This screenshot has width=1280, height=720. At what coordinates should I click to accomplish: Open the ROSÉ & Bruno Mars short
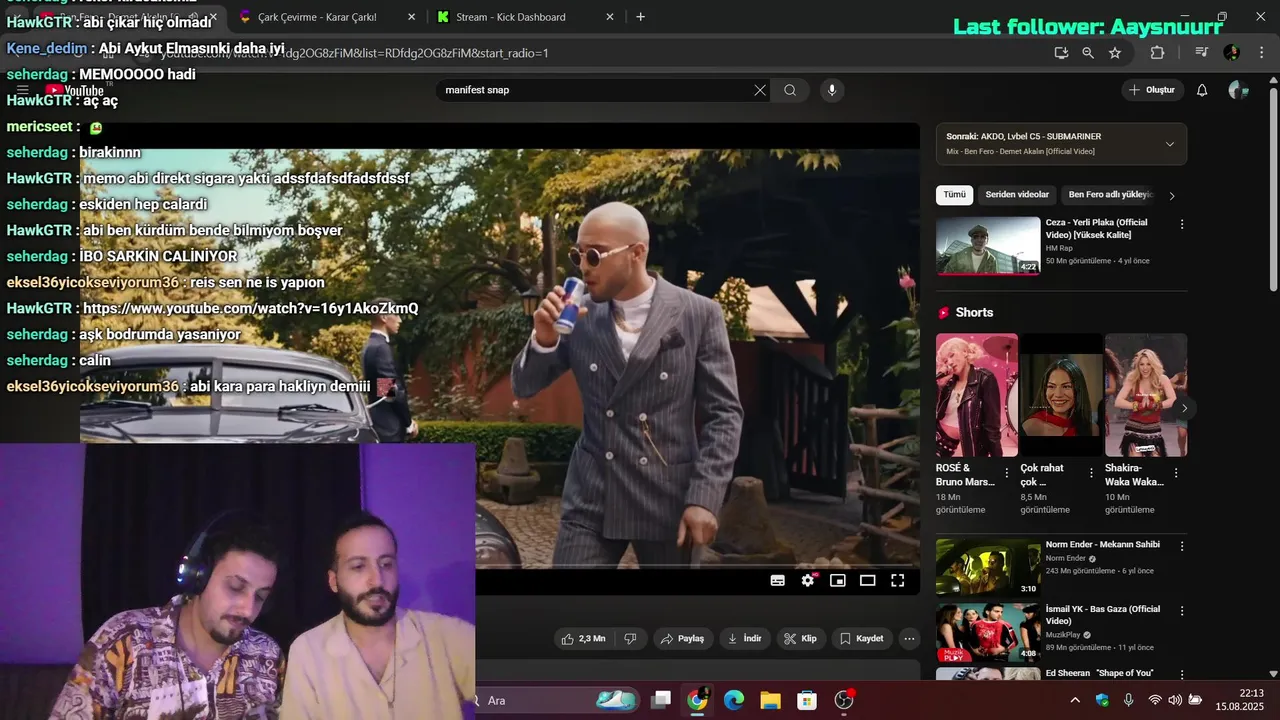pyautogui.click(x=977, y=395)
